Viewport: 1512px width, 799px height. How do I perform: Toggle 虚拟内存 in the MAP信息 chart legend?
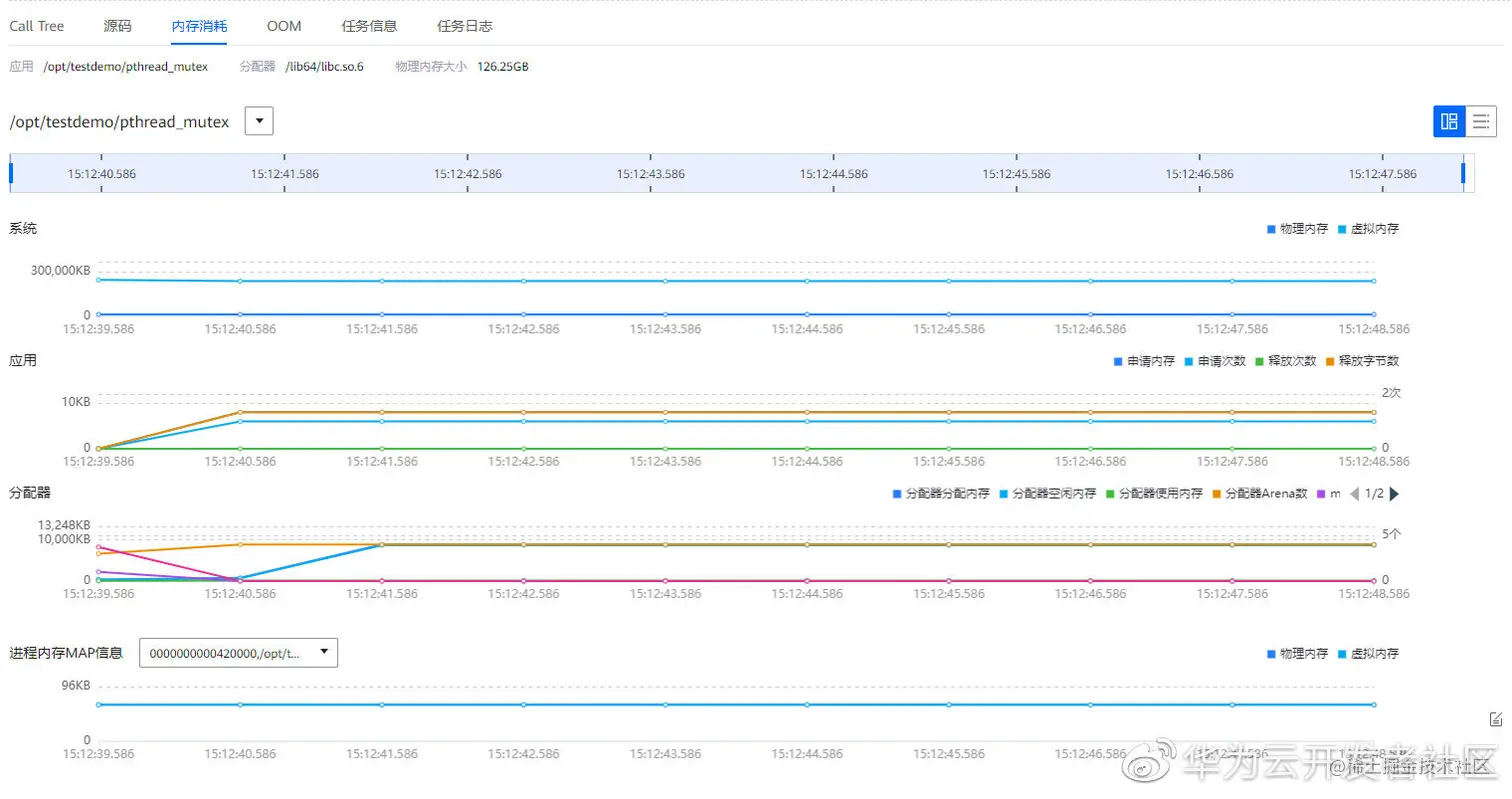(1368, 654)
